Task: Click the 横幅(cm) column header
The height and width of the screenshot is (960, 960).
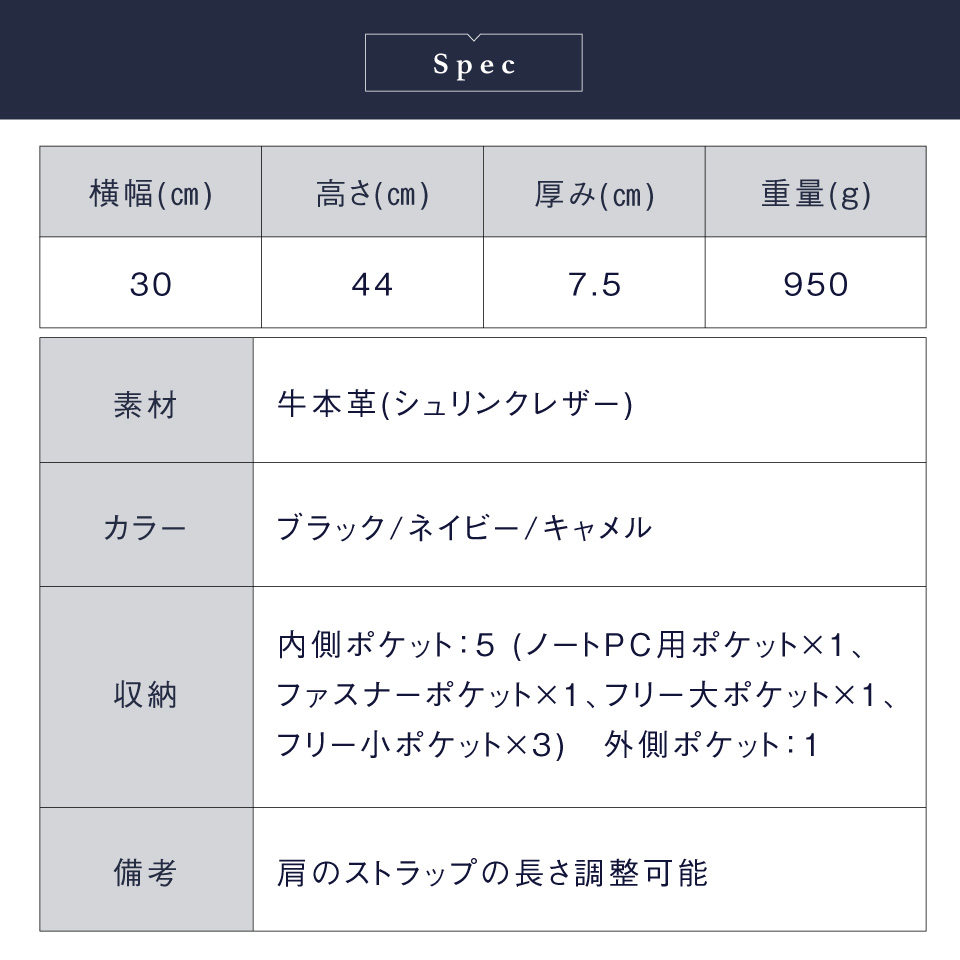Action: (151, 192)
